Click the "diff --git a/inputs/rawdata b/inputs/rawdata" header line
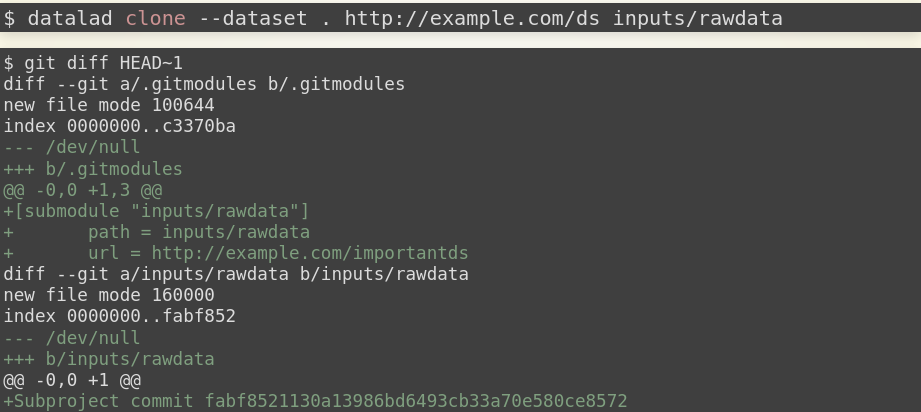The width and height of the screenshot is (921, 412). point(236,274)
